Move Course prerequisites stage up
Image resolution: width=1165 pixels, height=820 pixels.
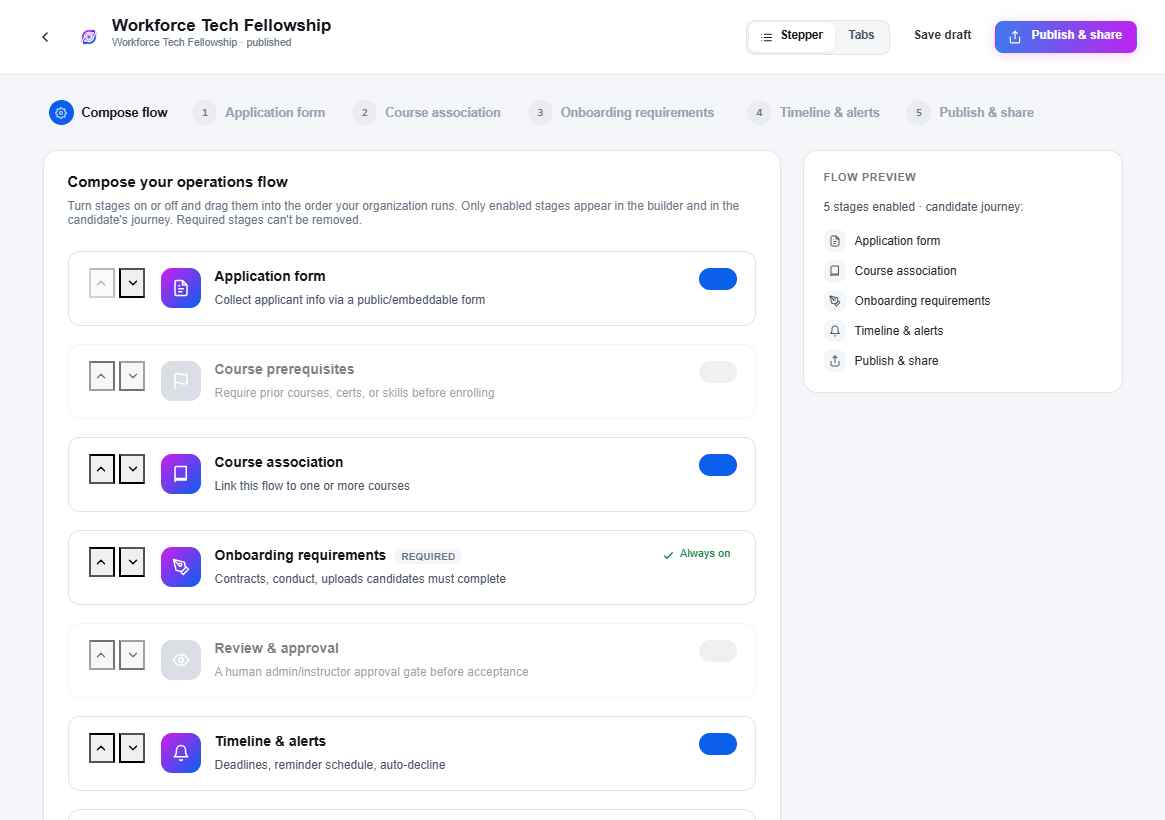pos(102,376)
